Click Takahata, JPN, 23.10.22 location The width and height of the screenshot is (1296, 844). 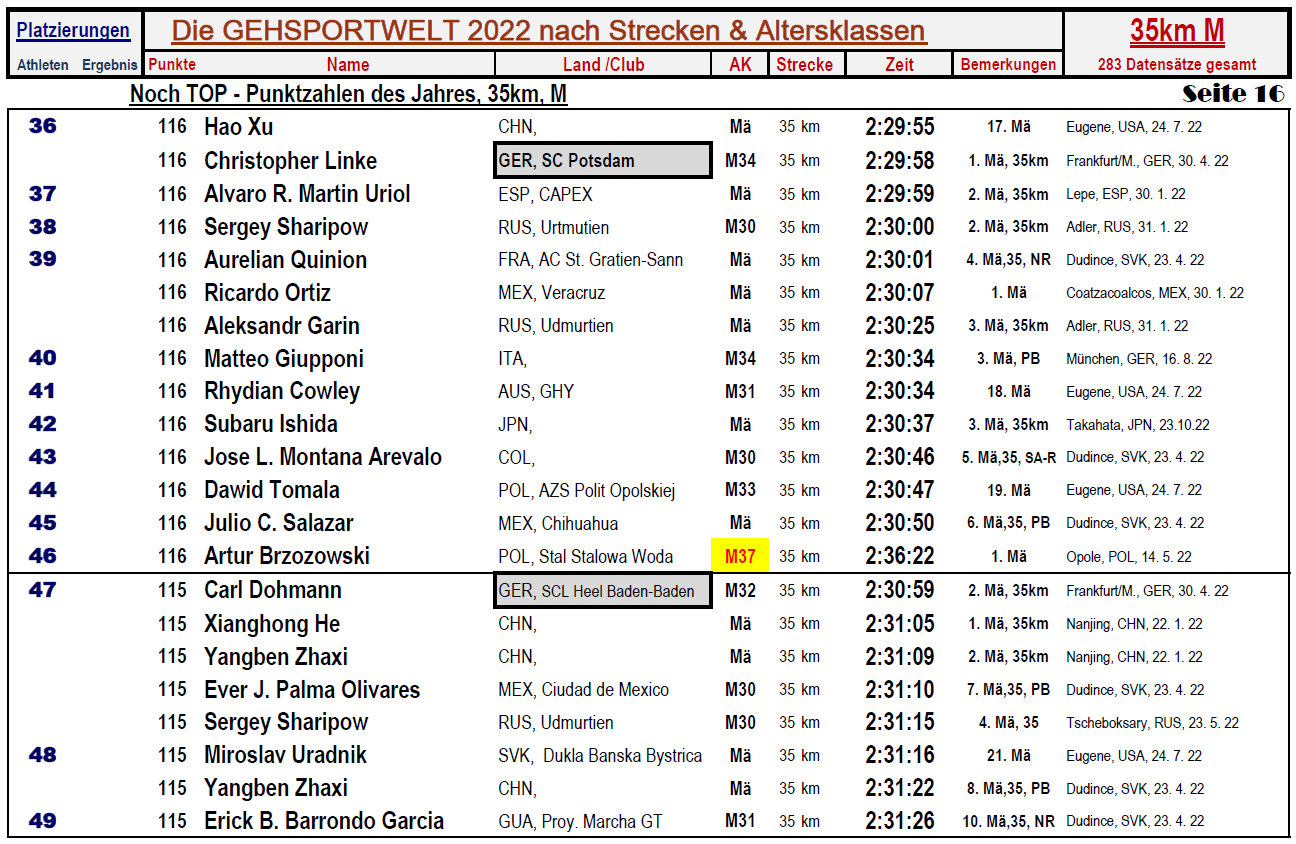pyautogui.click(x=1138, y=425)
